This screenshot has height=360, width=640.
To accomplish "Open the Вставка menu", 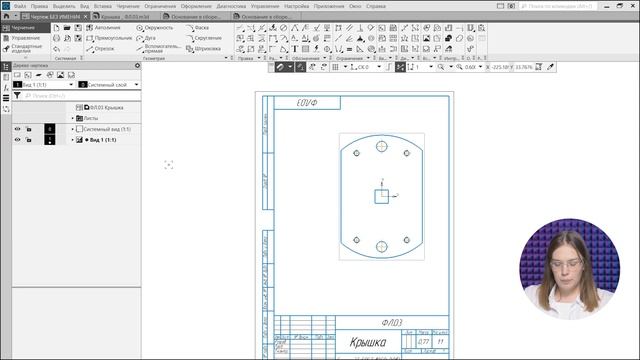I will (x=102, y=6).
